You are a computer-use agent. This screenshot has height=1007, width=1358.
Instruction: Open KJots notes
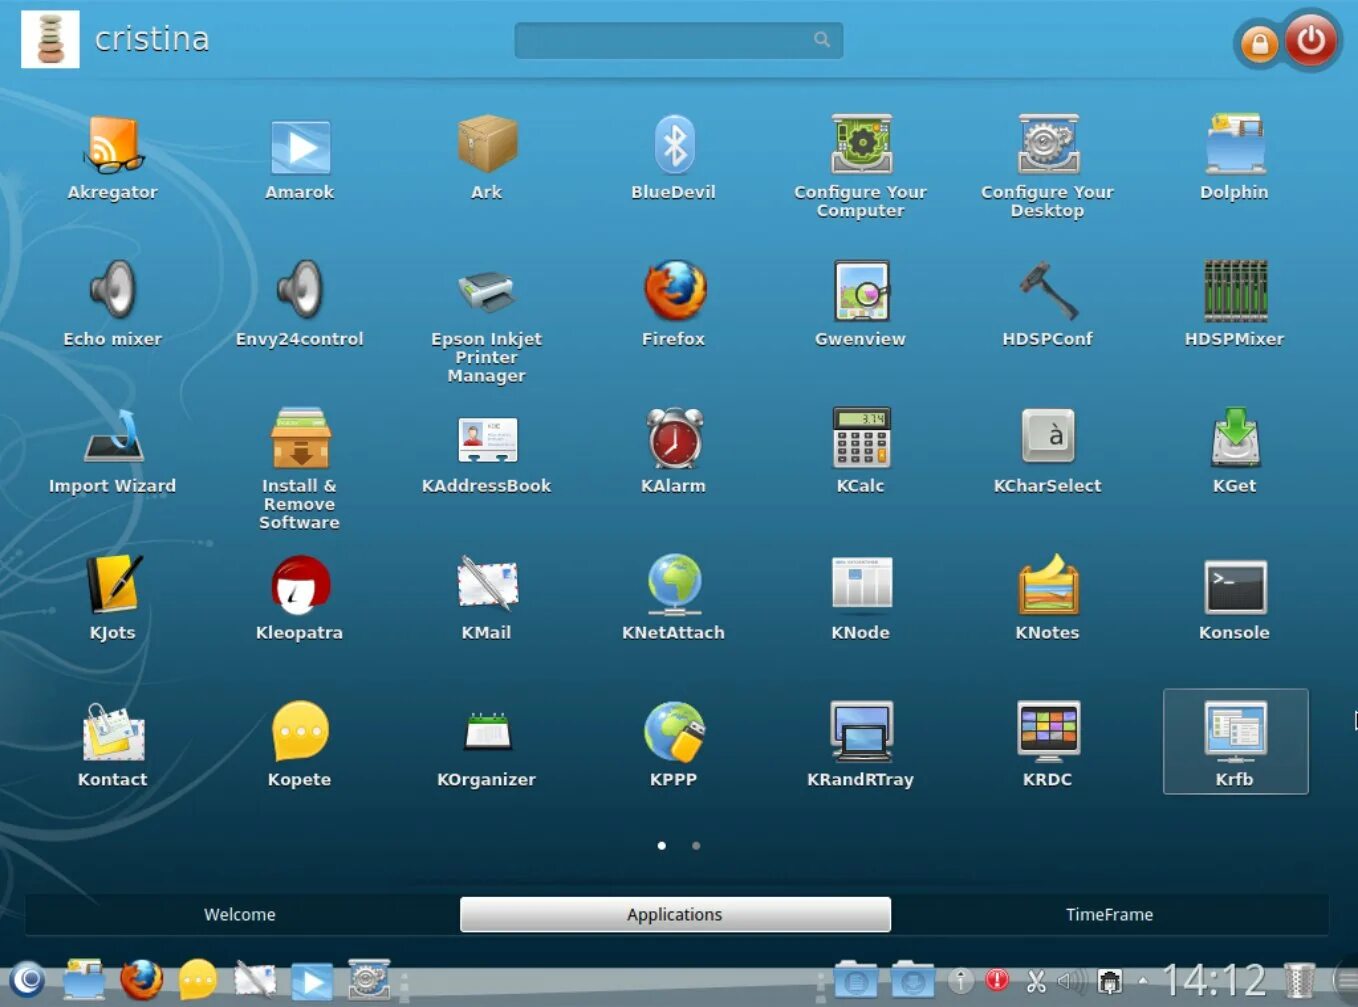[x=113, y=598]
